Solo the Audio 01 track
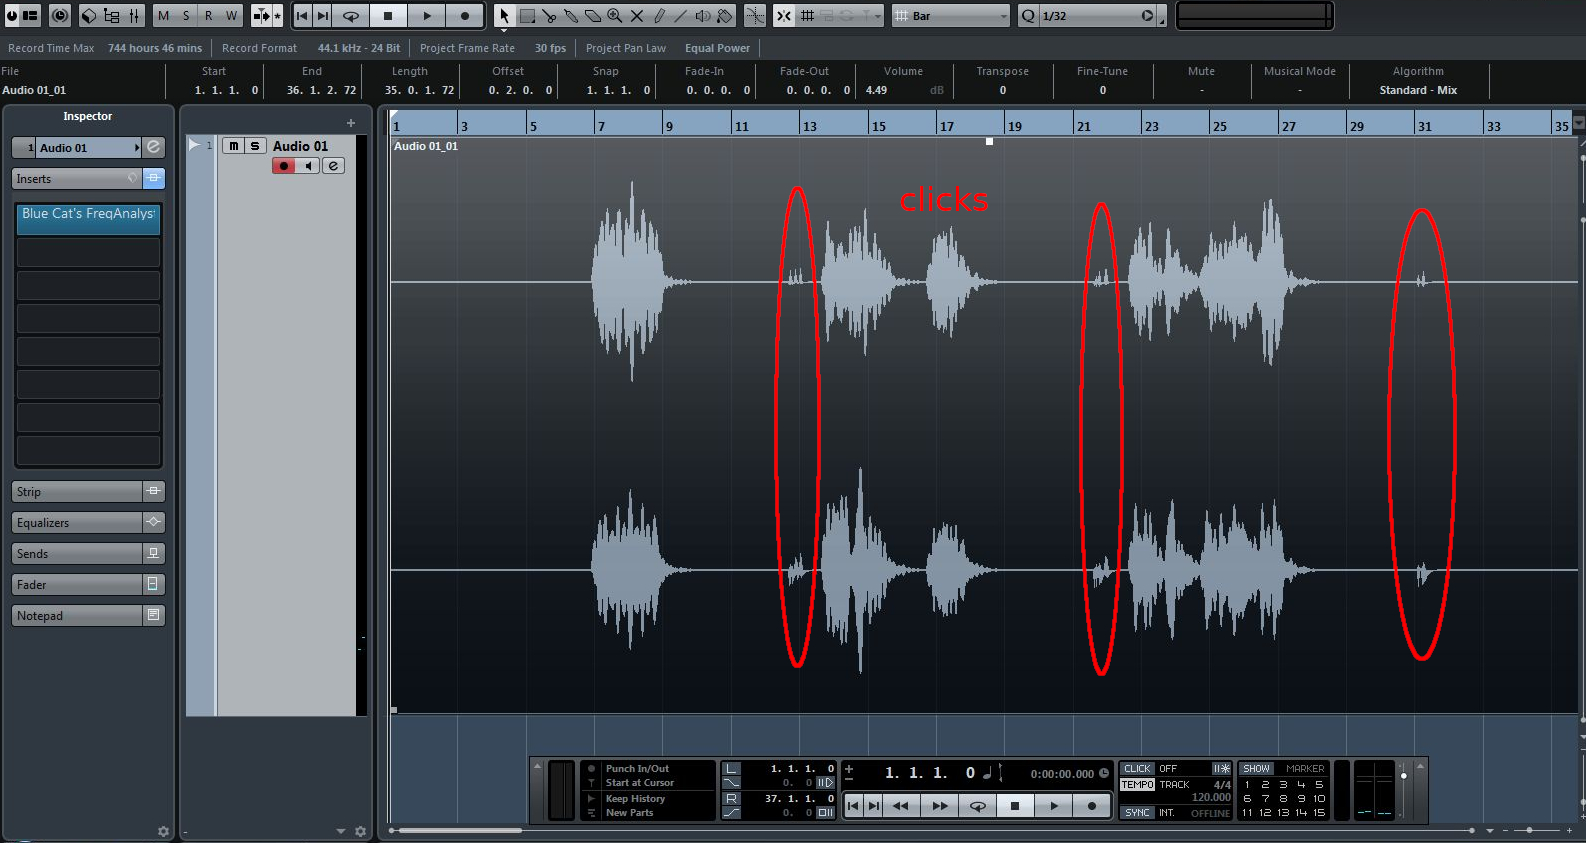This screenshot has height=843, width=1586. pyautogui.click(x=255, y=146)
